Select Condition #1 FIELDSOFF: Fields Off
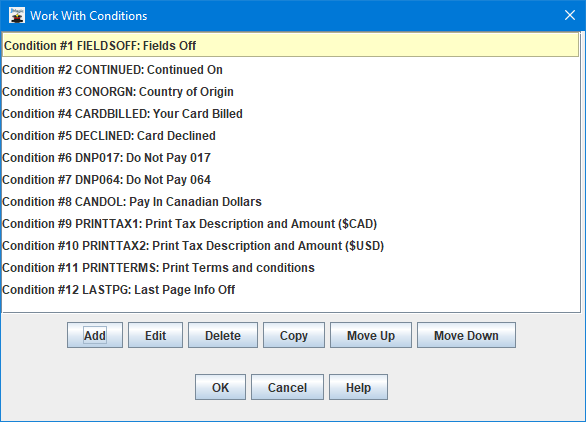The image size is (586, 422). click(290, 46)
